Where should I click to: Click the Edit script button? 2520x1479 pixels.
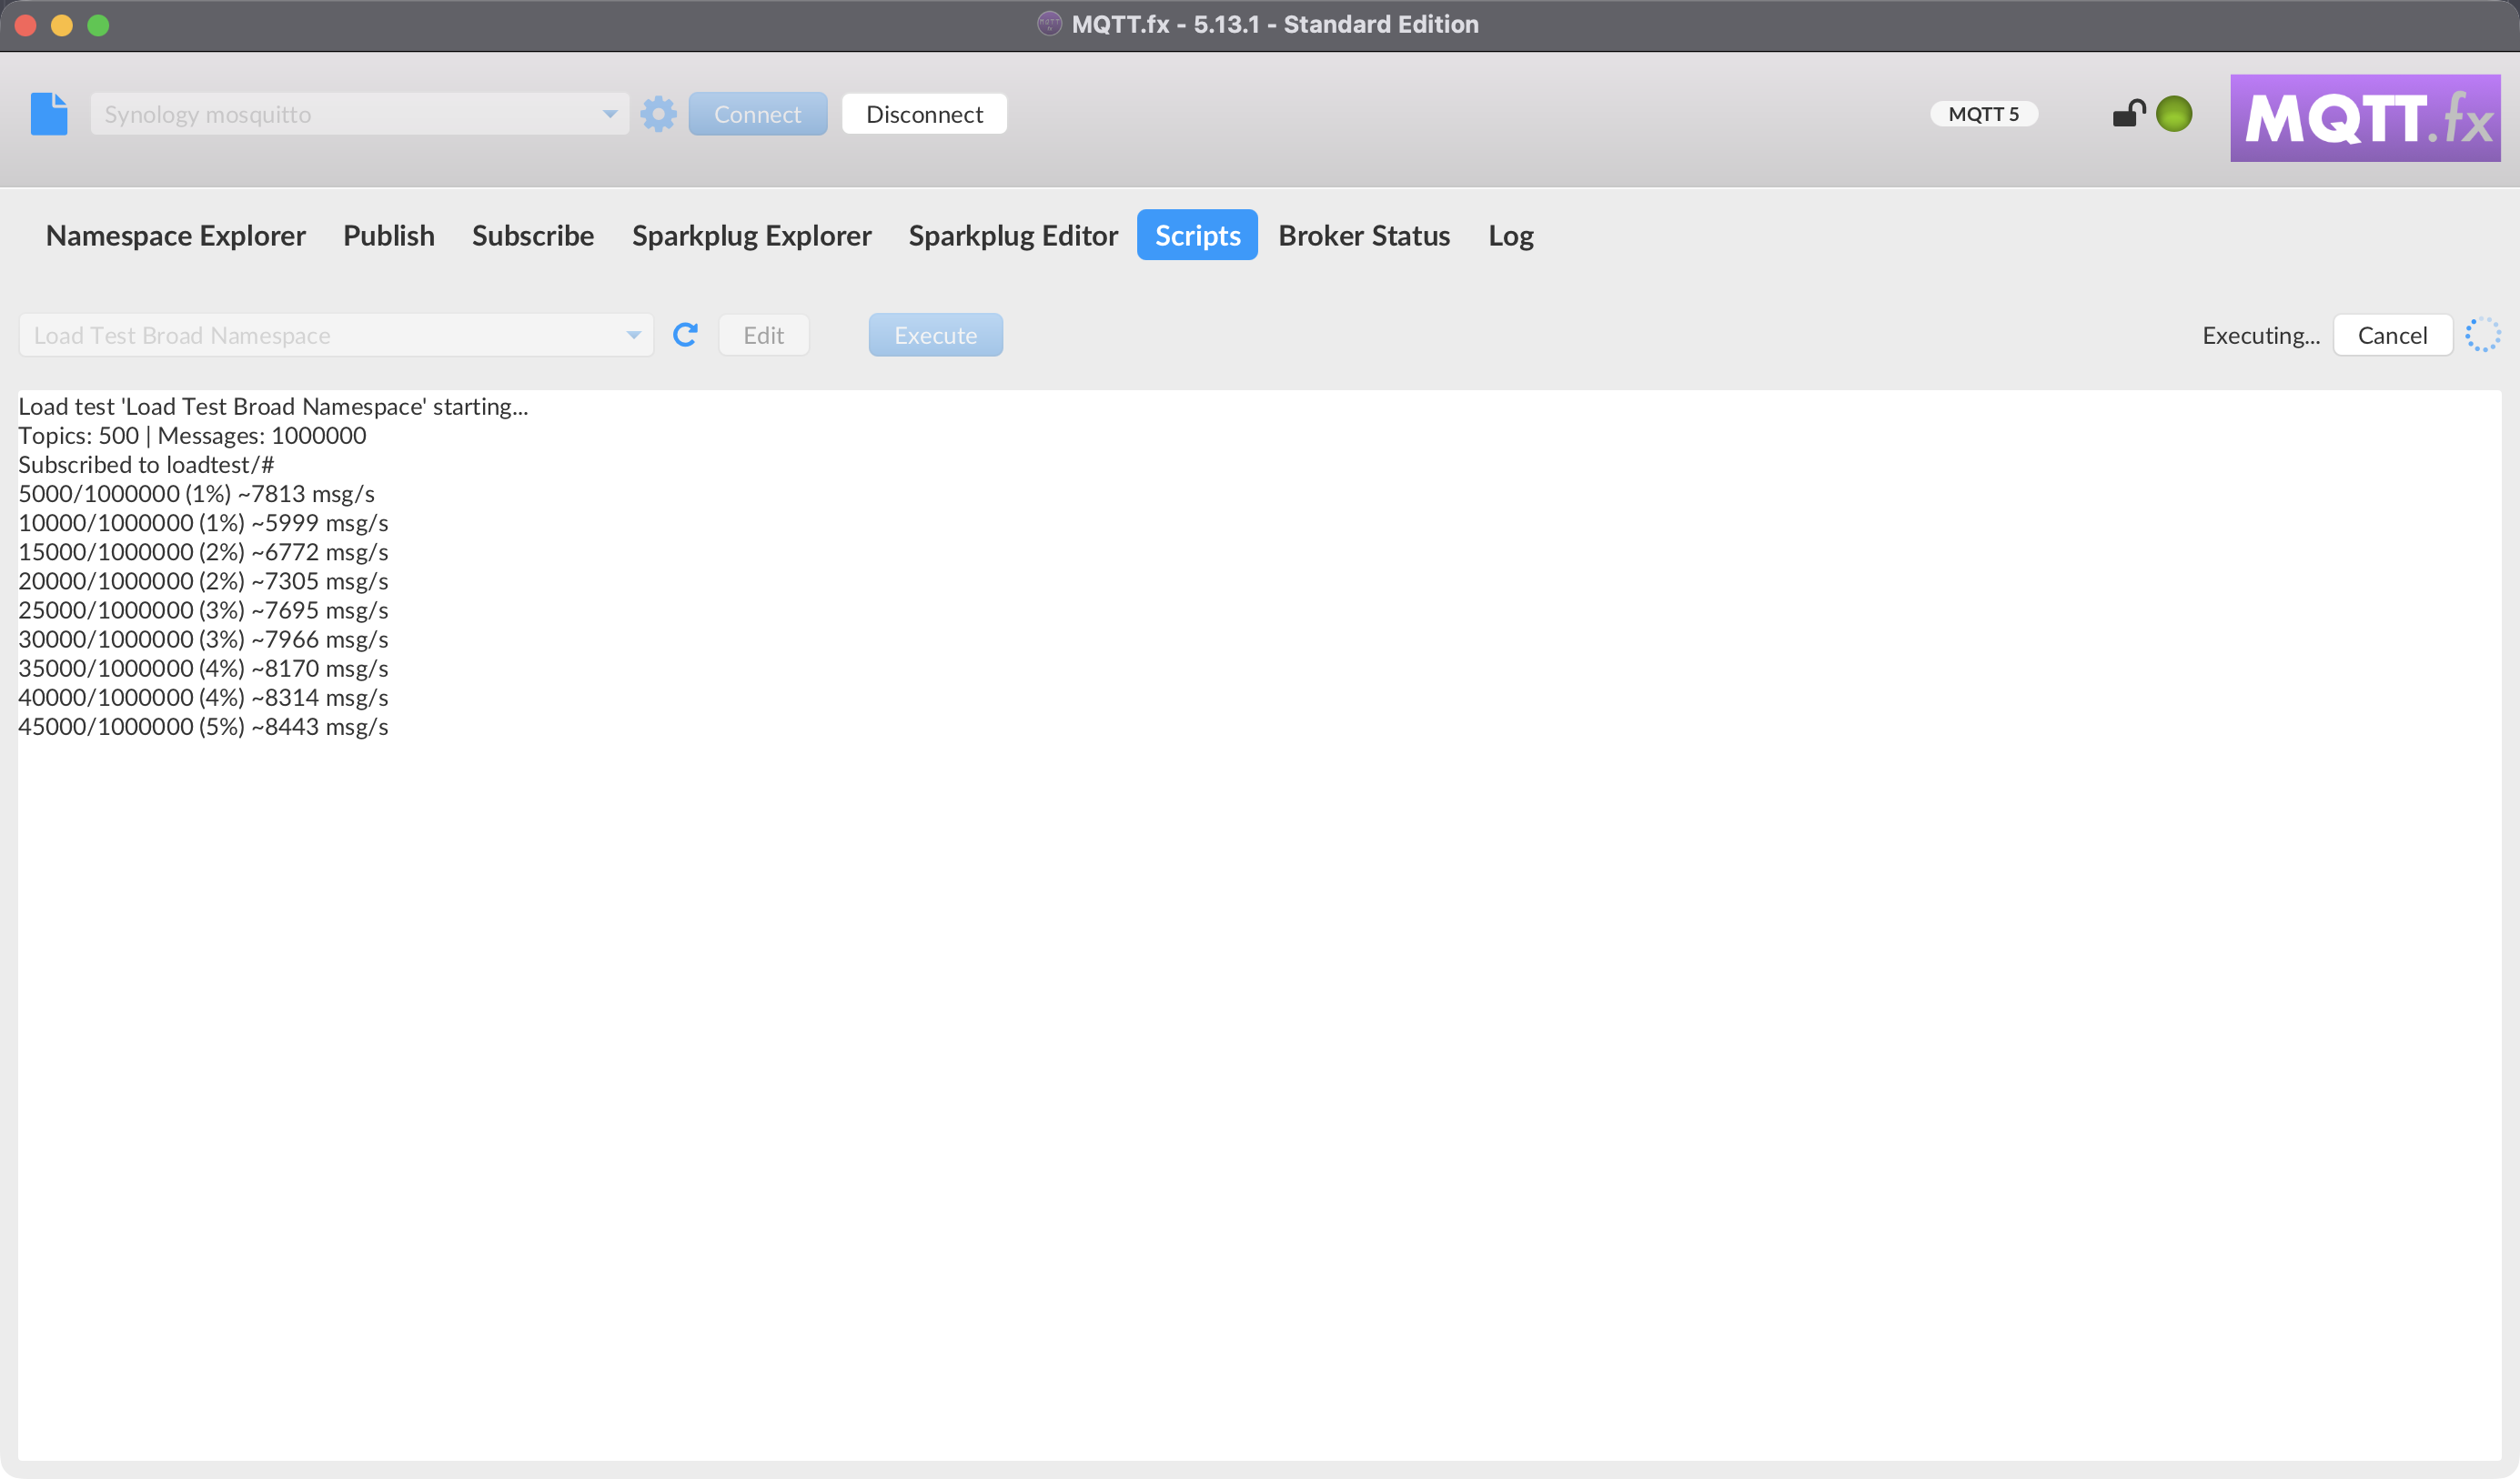(x=763, y=335)
